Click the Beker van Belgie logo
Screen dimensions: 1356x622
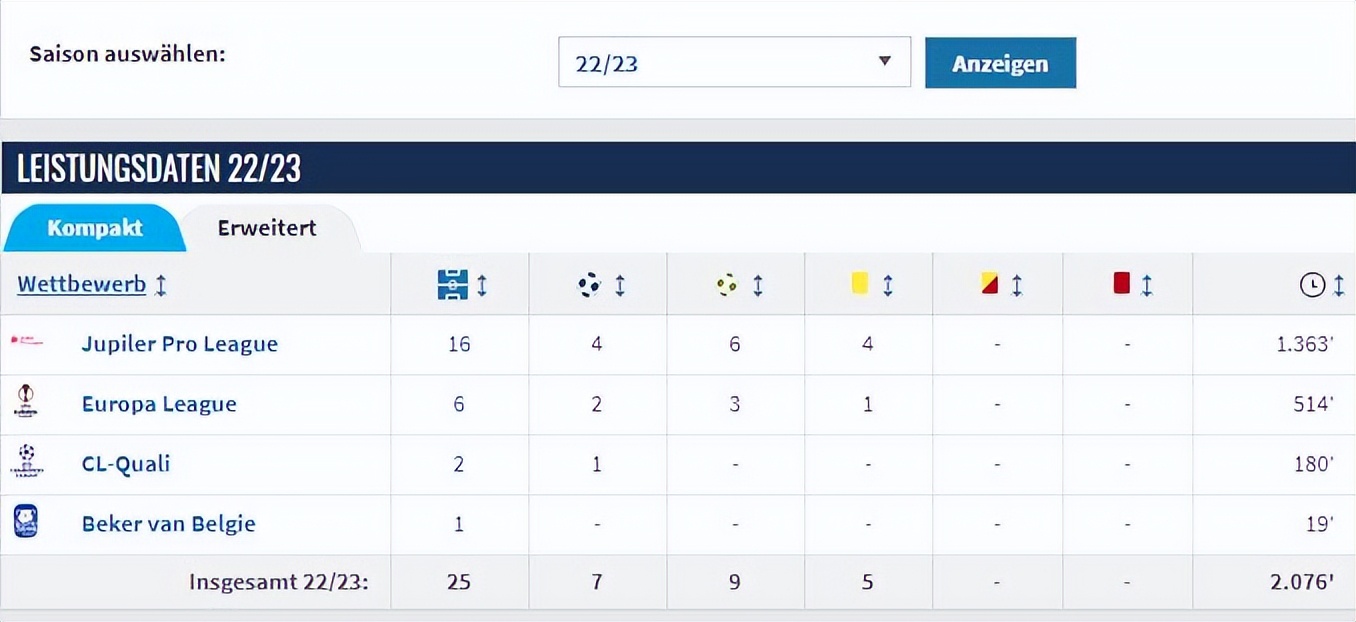coord(26,522)
